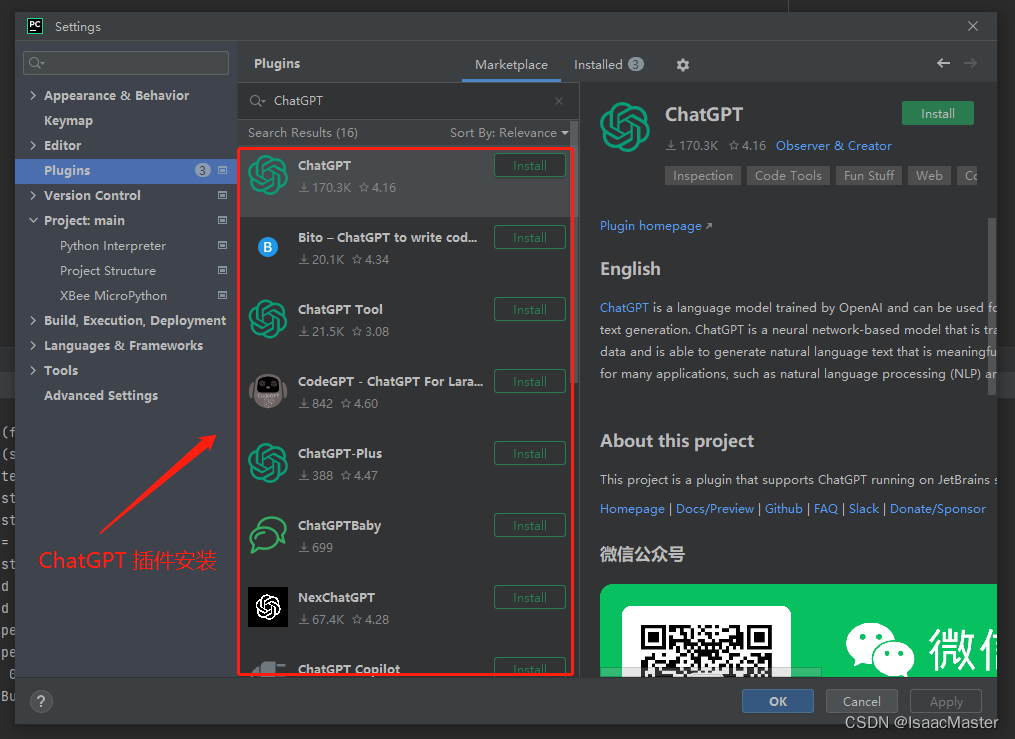Click project-level icon beside Project Structure
The image size is (1015, 739).
[223, 270]
